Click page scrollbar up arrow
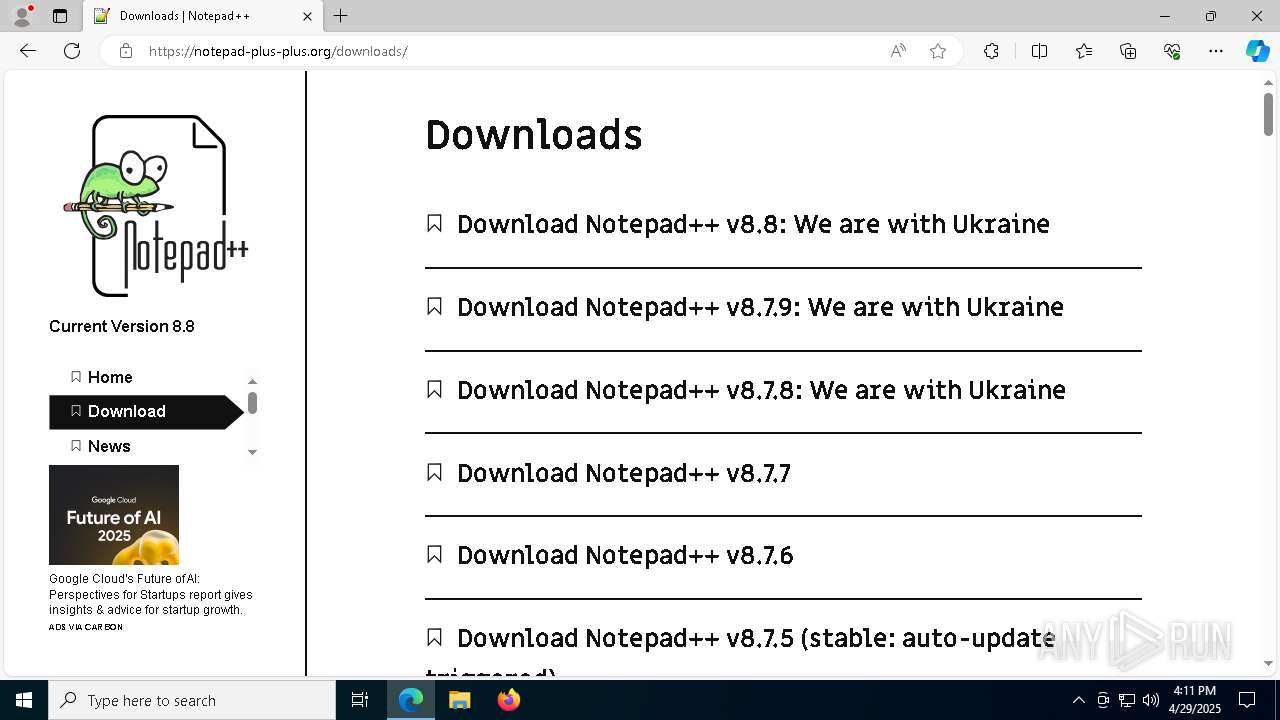This screenshot has width=1280, height=720. point(1268,82)
